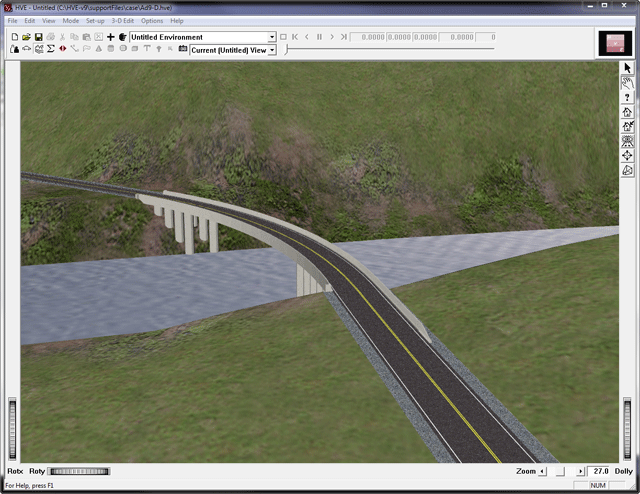Expand the Current (Untitled) View dropdown
Screen dimensions: 640x494
(x=272, y=50)
